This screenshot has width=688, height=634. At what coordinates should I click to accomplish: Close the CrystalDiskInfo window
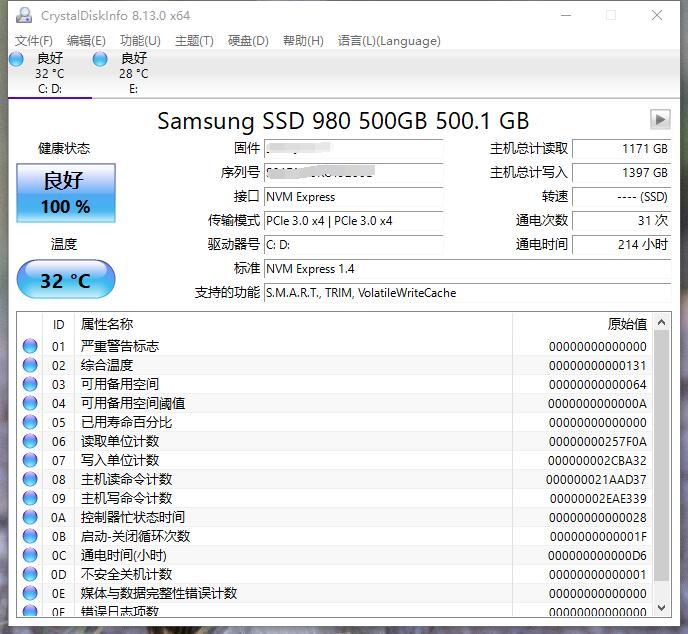(x=657, y=15)
